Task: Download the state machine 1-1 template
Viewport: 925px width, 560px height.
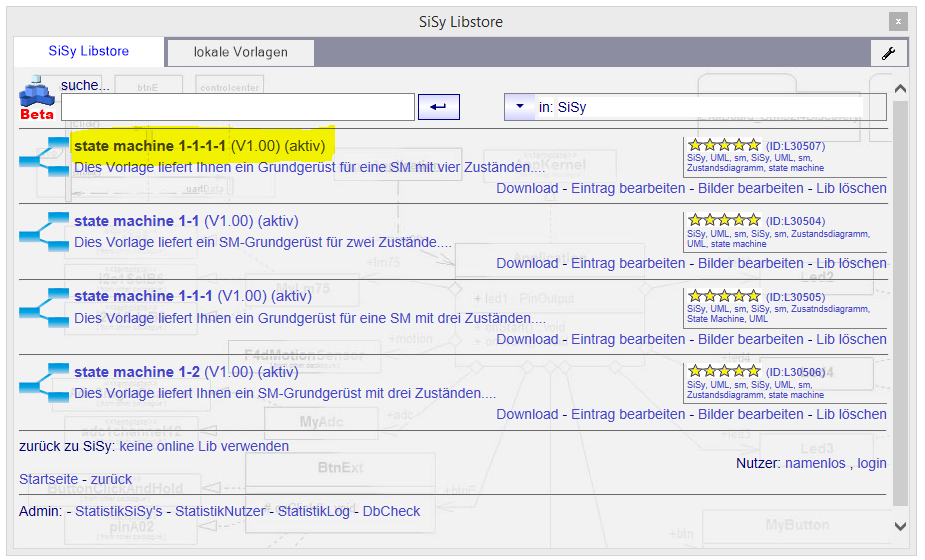Action: click(x=527, y=263)
